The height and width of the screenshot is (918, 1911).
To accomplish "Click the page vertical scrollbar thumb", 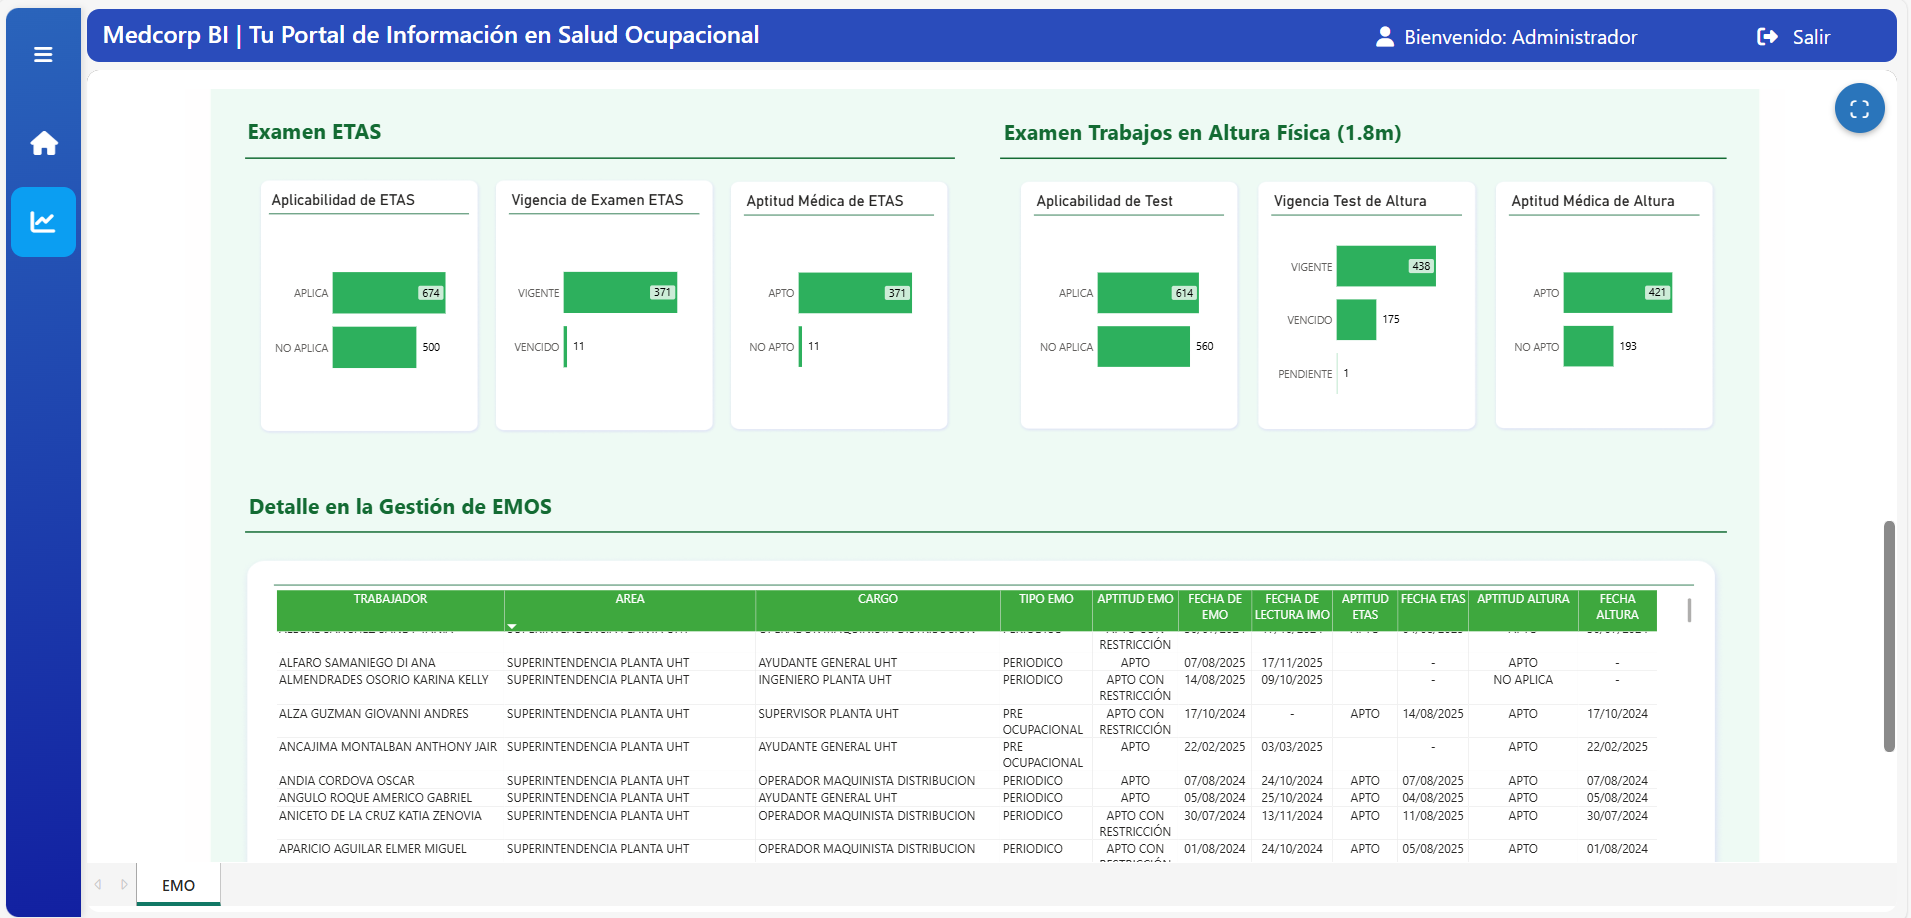I will coord(1888,635).
